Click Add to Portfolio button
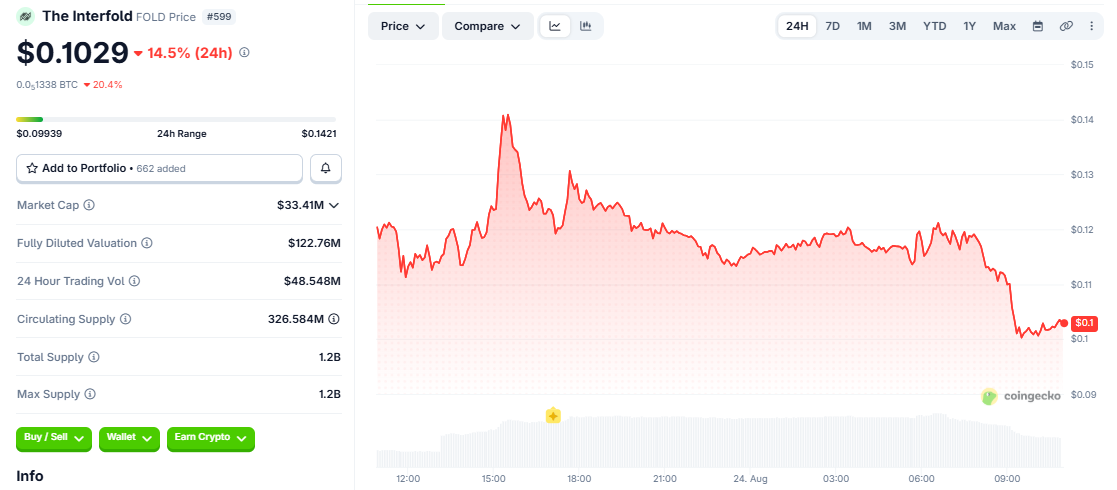This screenshot has height=490, width=1117. pos(160,168)
